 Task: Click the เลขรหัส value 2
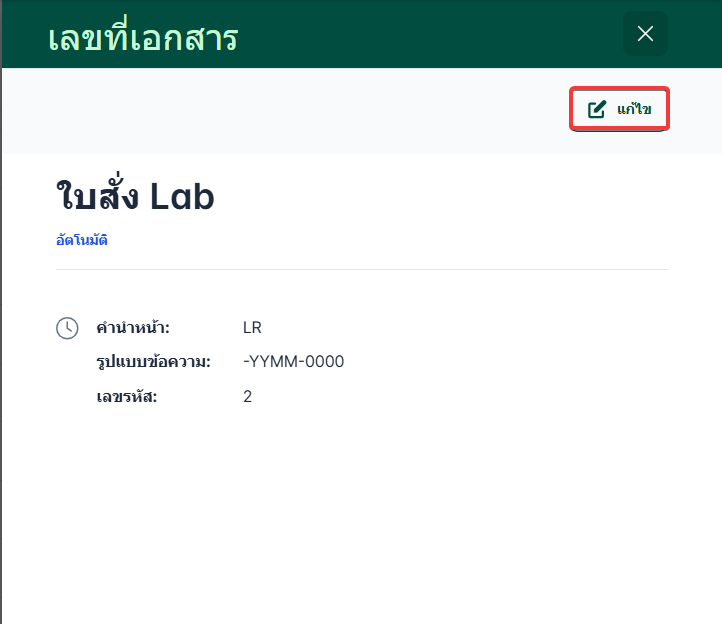coord(247,397)
